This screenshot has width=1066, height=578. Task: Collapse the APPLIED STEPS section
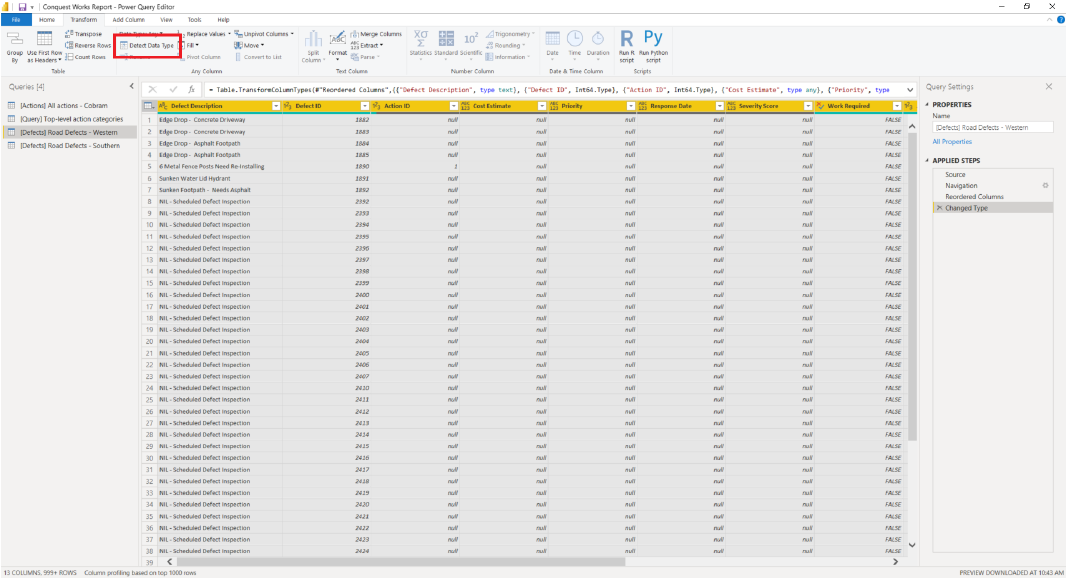pos(927,160)
